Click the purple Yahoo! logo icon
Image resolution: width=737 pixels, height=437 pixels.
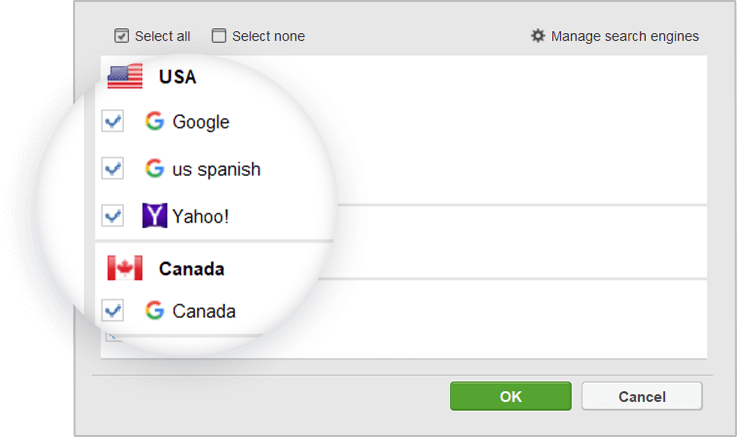(155, 216)
